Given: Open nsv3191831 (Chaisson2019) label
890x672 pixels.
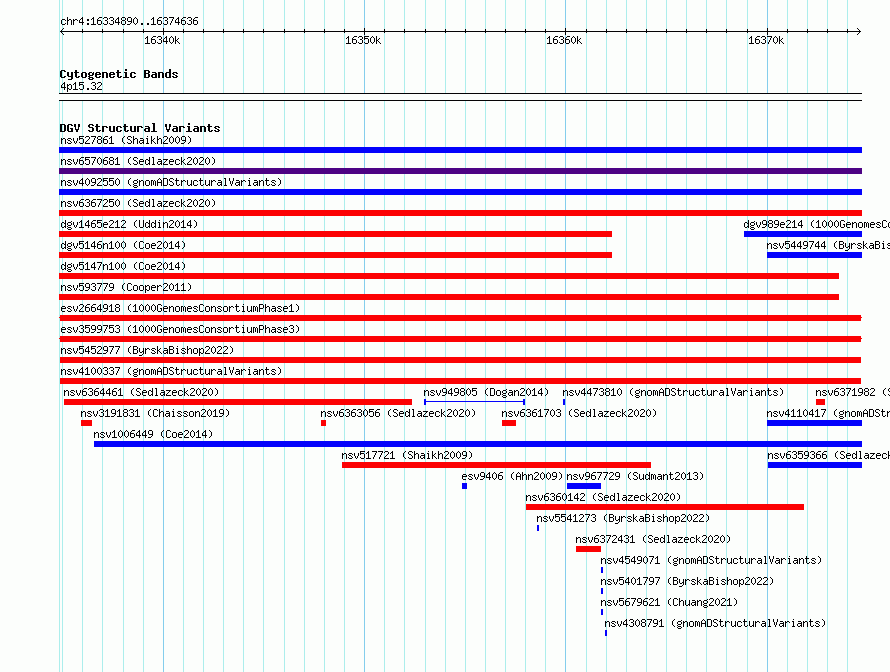Looking at the screenshot, I should [155, 413].
